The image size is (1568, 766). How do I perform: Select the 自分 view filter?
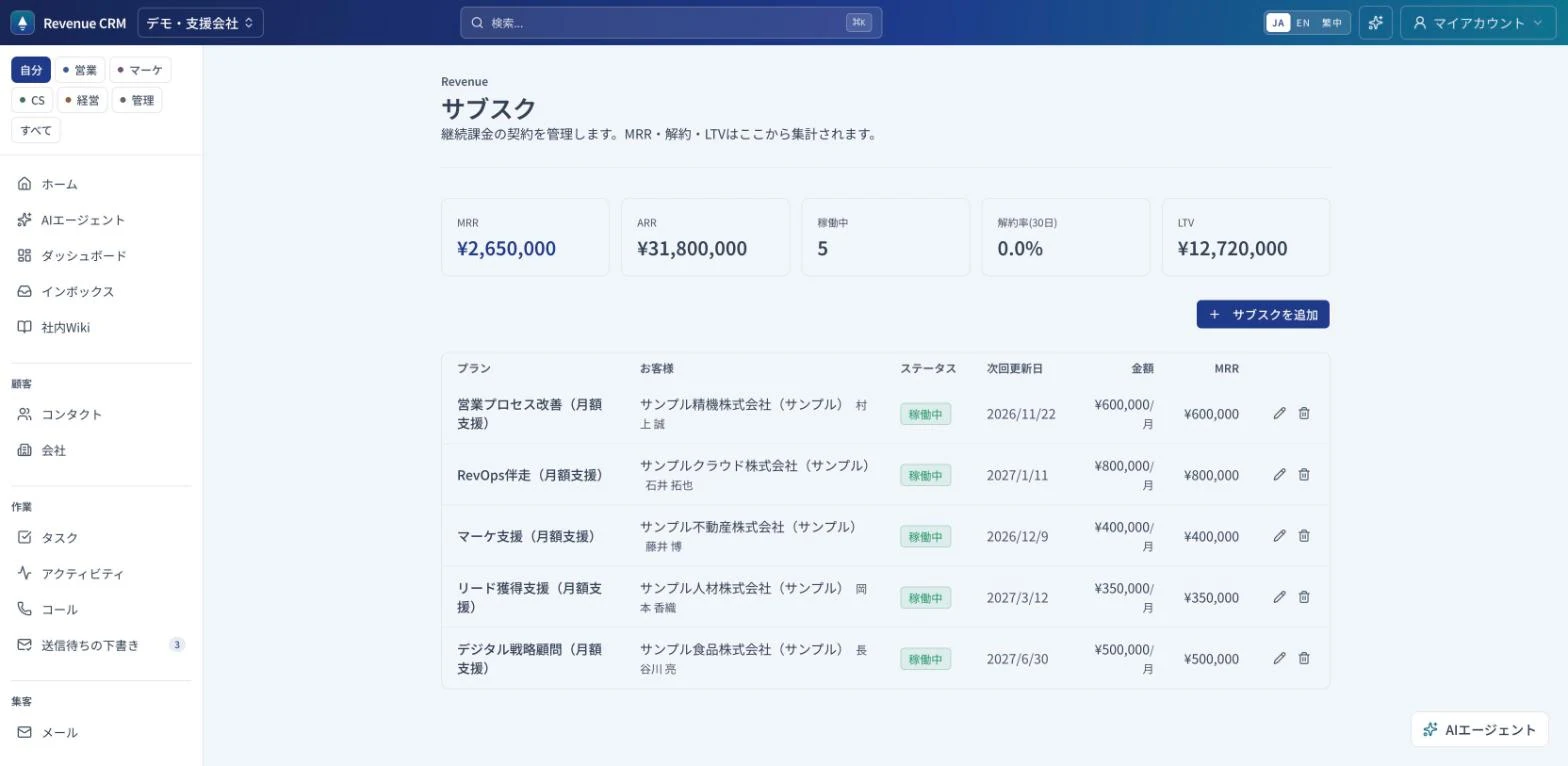coord(31,70)
